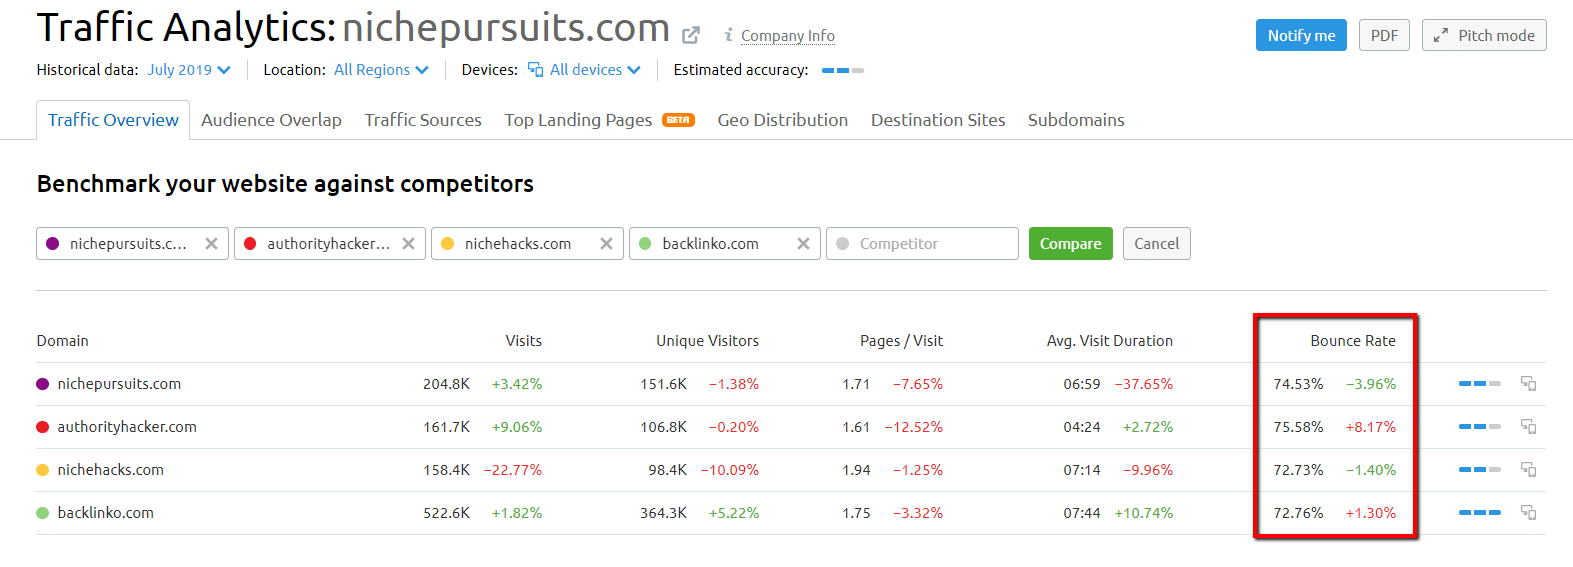Export report with PDF button
1573x567 pixels.
tap(1384, 35)
